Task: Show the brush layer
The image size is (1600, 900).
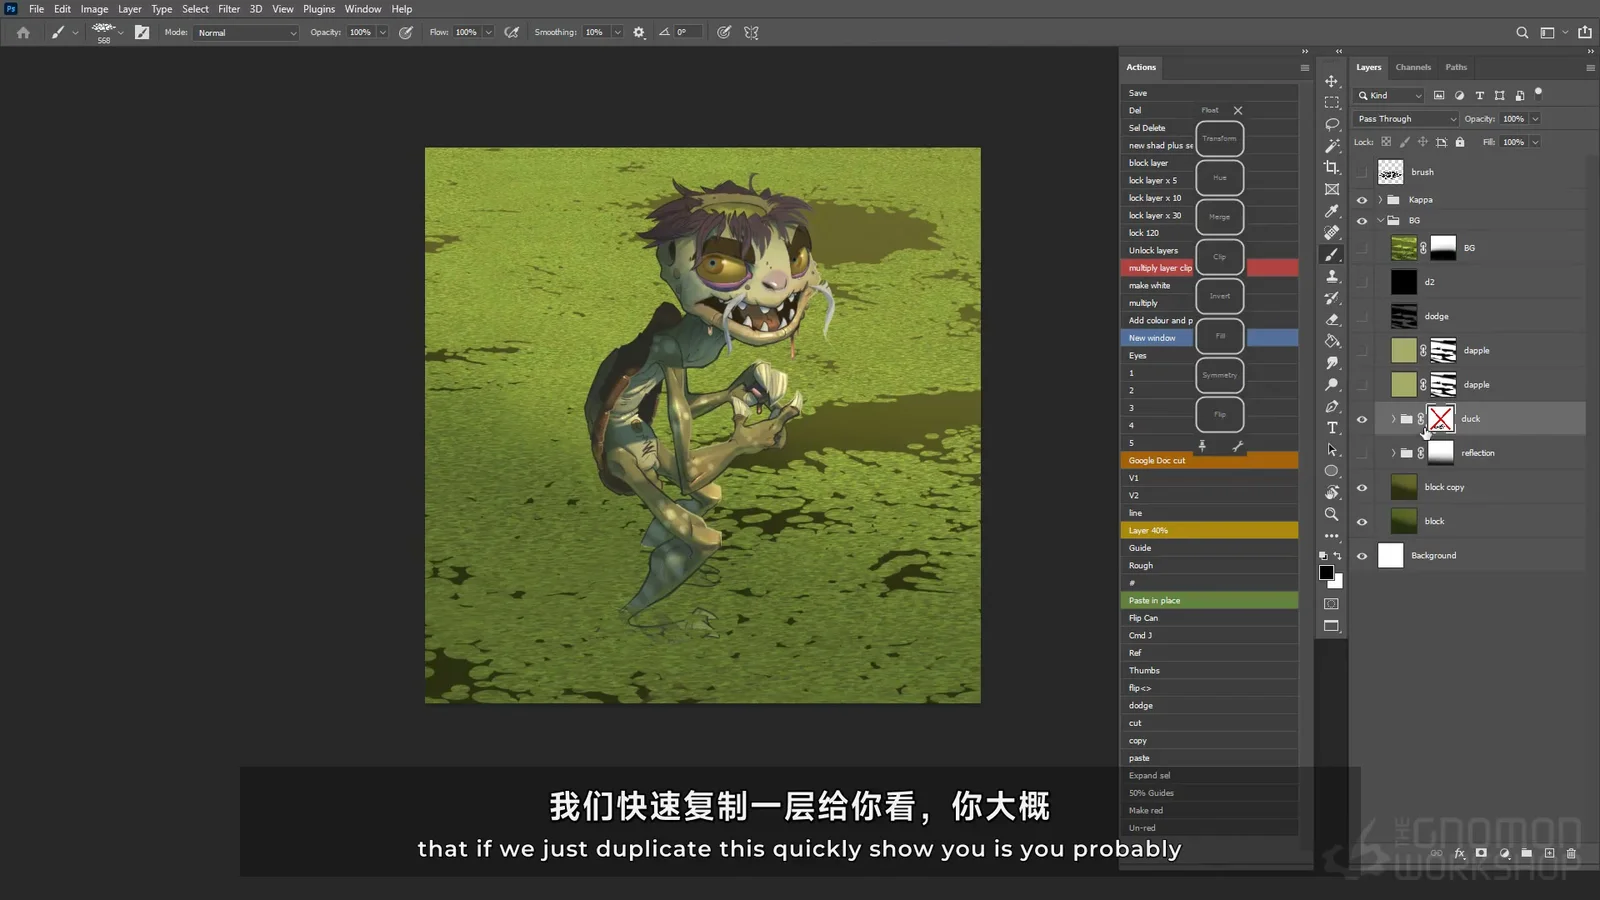Action: click(1361, 172)
